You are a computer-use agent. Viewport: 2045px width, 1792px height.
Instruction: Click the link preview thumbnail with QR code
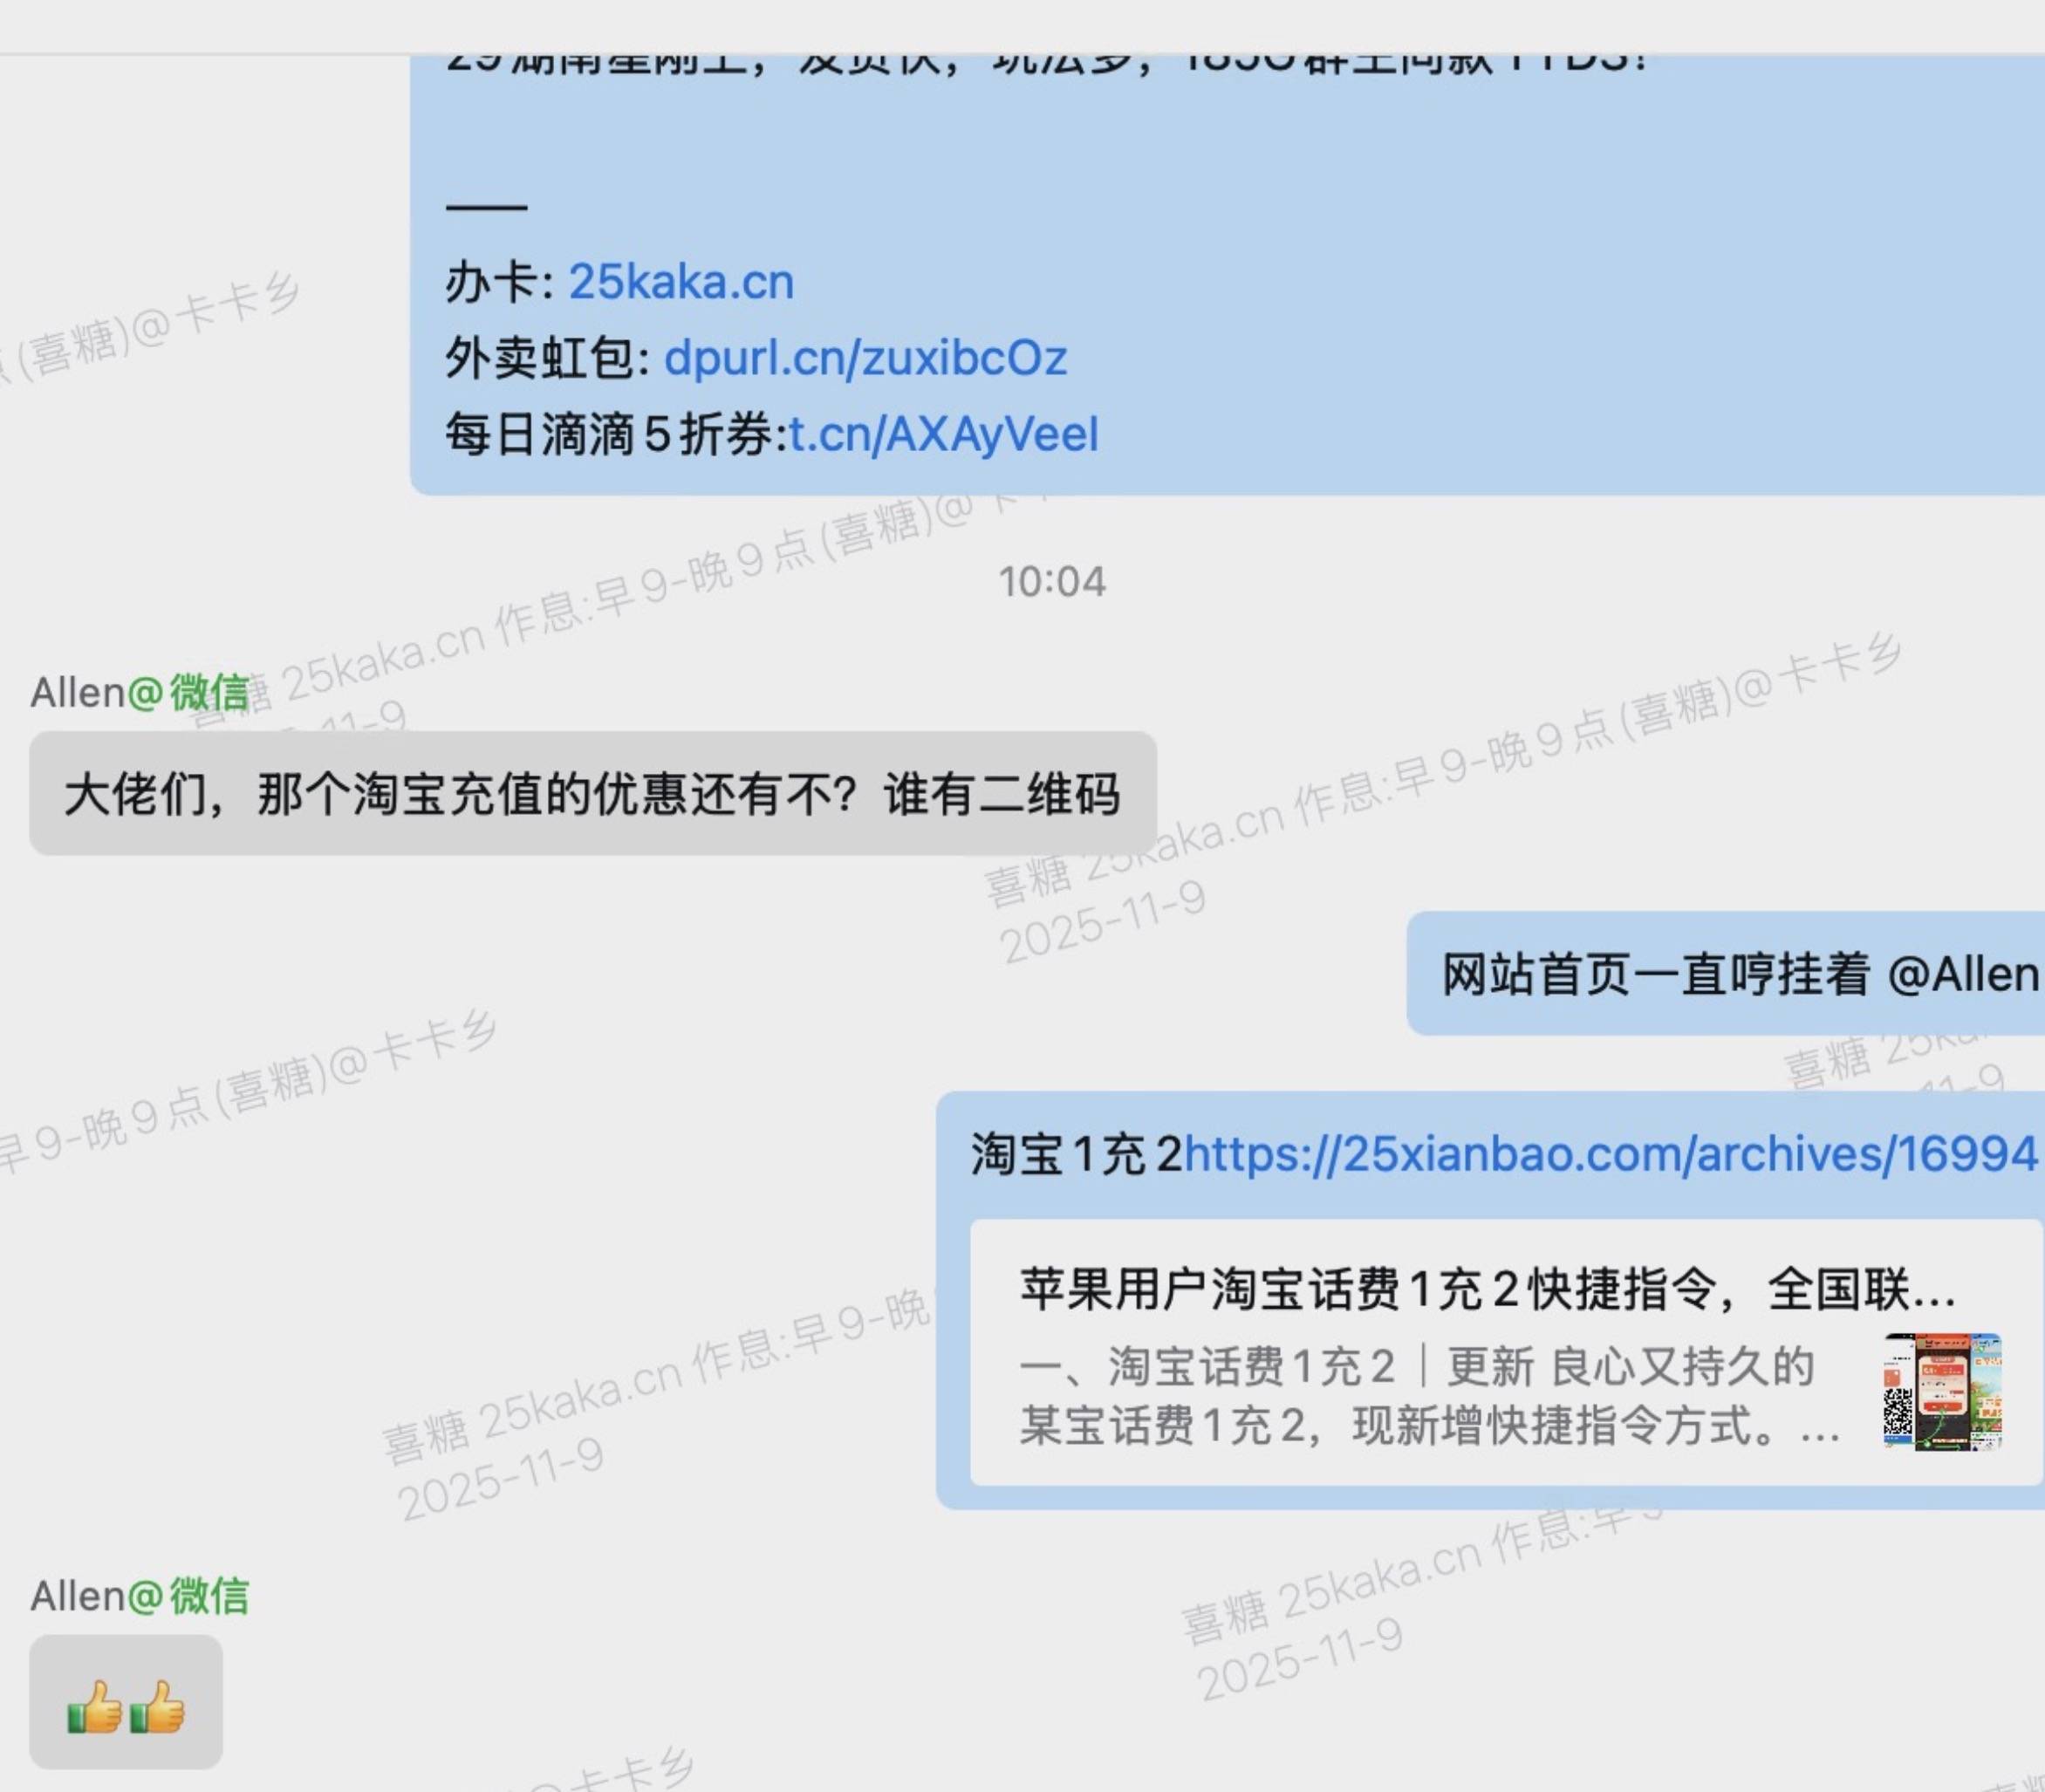(x=1941, y=1391)
